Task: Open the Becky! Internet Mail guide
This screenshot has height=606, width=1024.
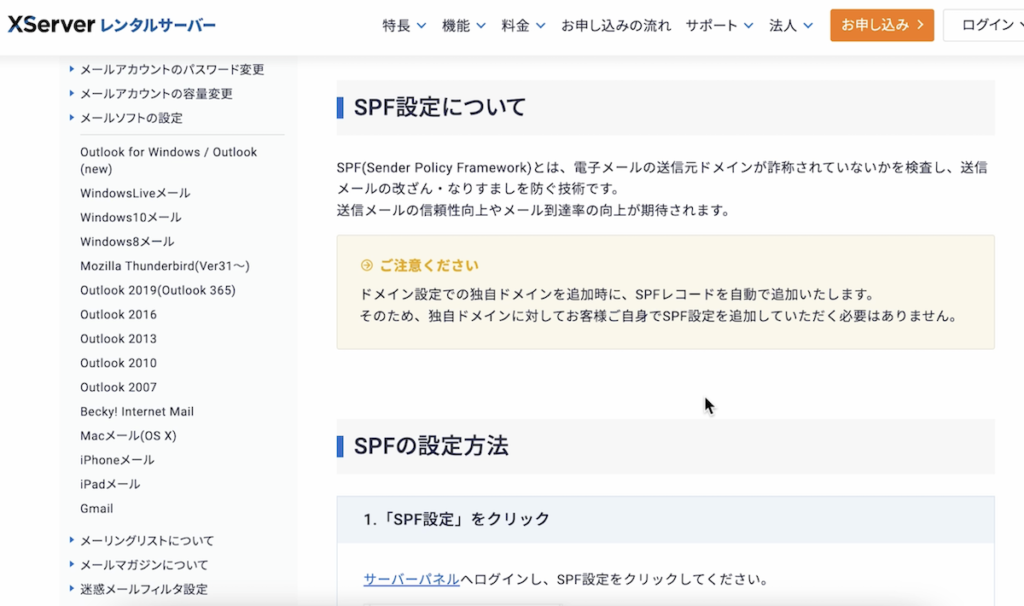Action: tap(137, 411)
